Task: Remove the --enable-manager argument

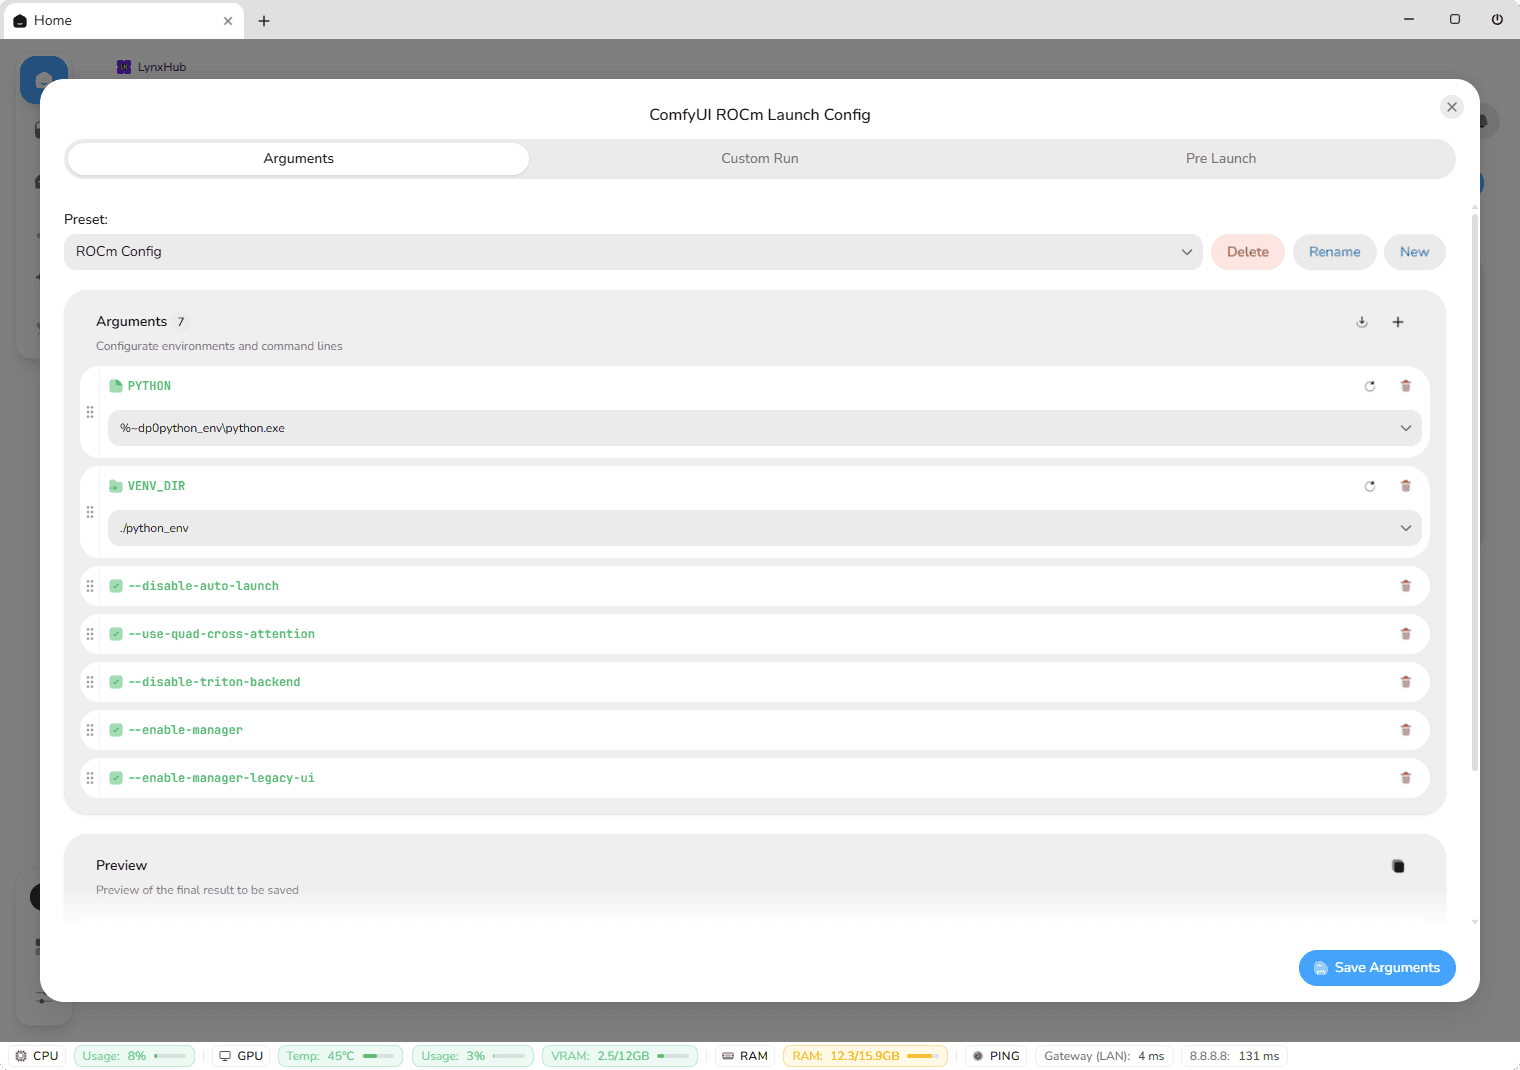Action: [1405, 730]
